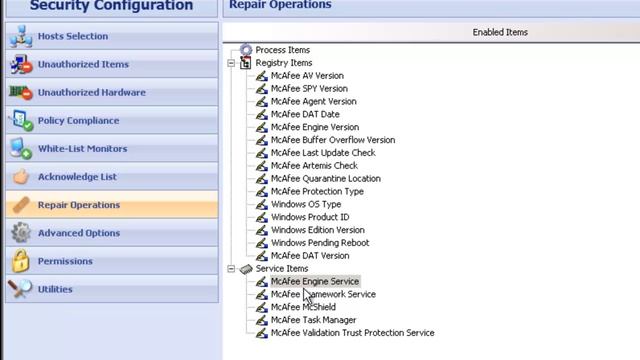
Task: Click the Policy Compliance checklist icon
Action: click(22, 121)
